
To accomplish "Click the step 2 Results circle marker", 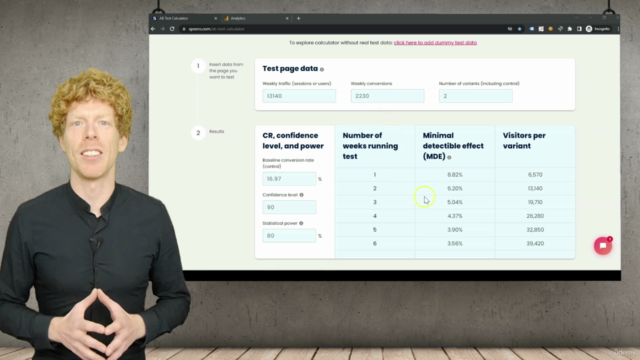I will [x=198, y=133].
